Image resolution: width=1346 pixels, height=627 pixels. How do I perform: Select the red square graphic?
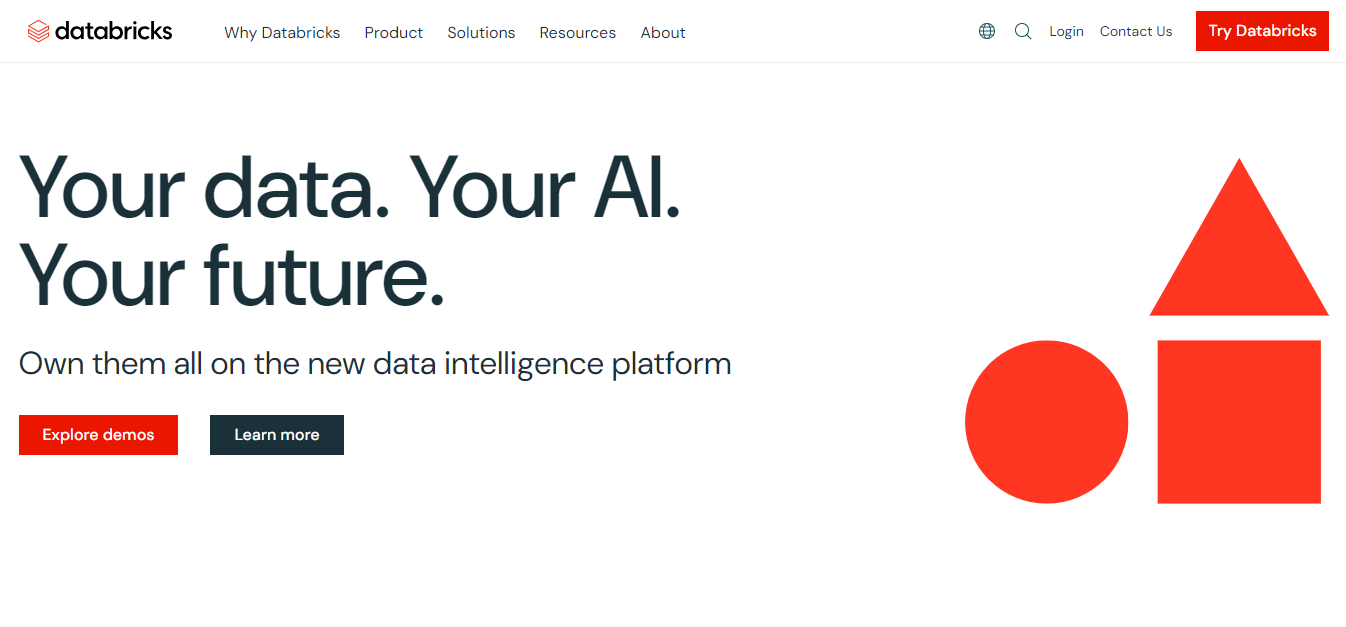(1239, 421)
